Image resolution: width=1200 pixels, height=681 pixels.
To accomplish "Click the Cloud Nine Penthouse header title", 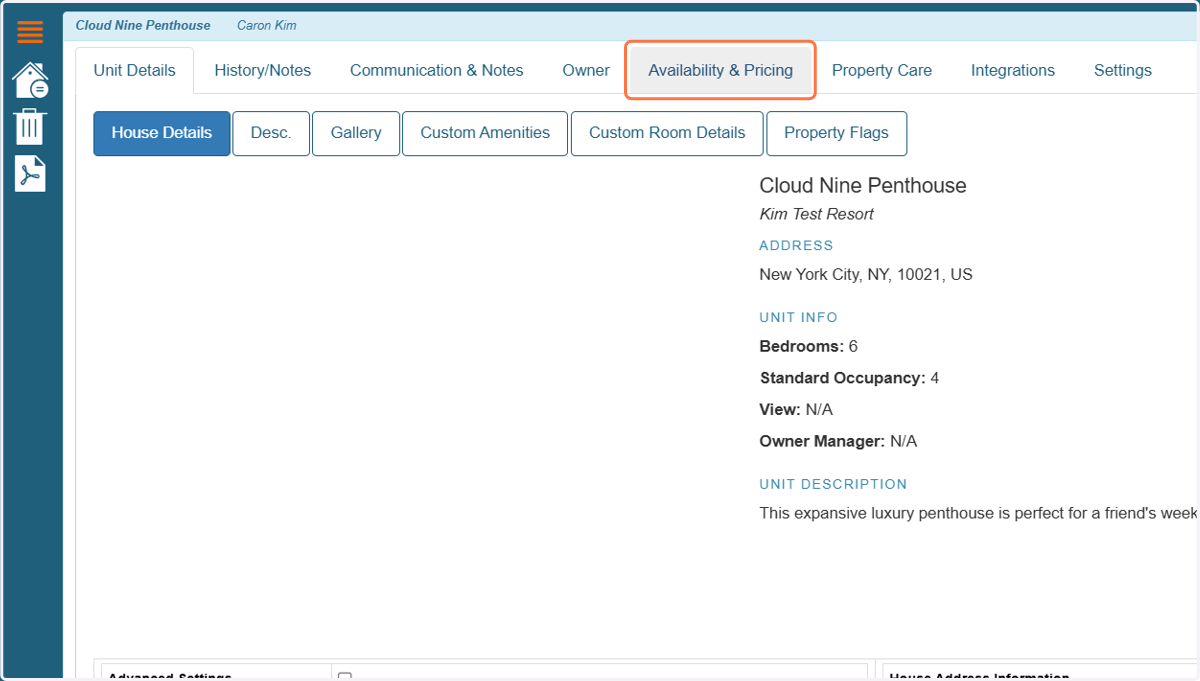I will click(143, 25).
